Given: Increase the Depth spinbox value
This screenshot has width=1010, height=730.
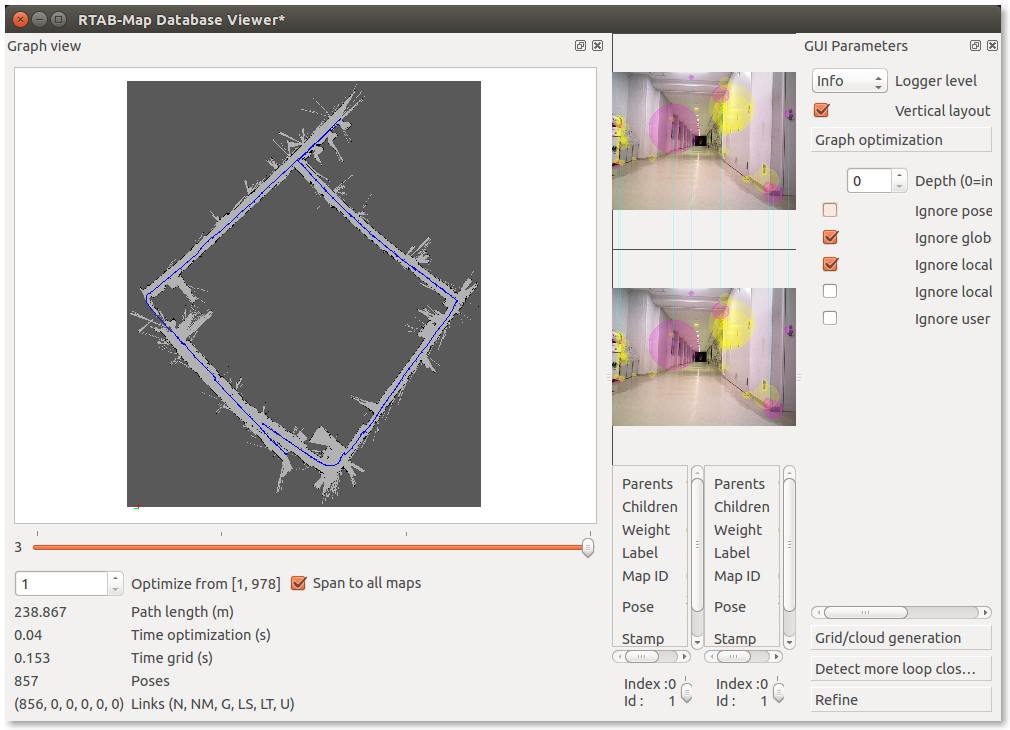Looking at the screenshot, I should [899, 175].
